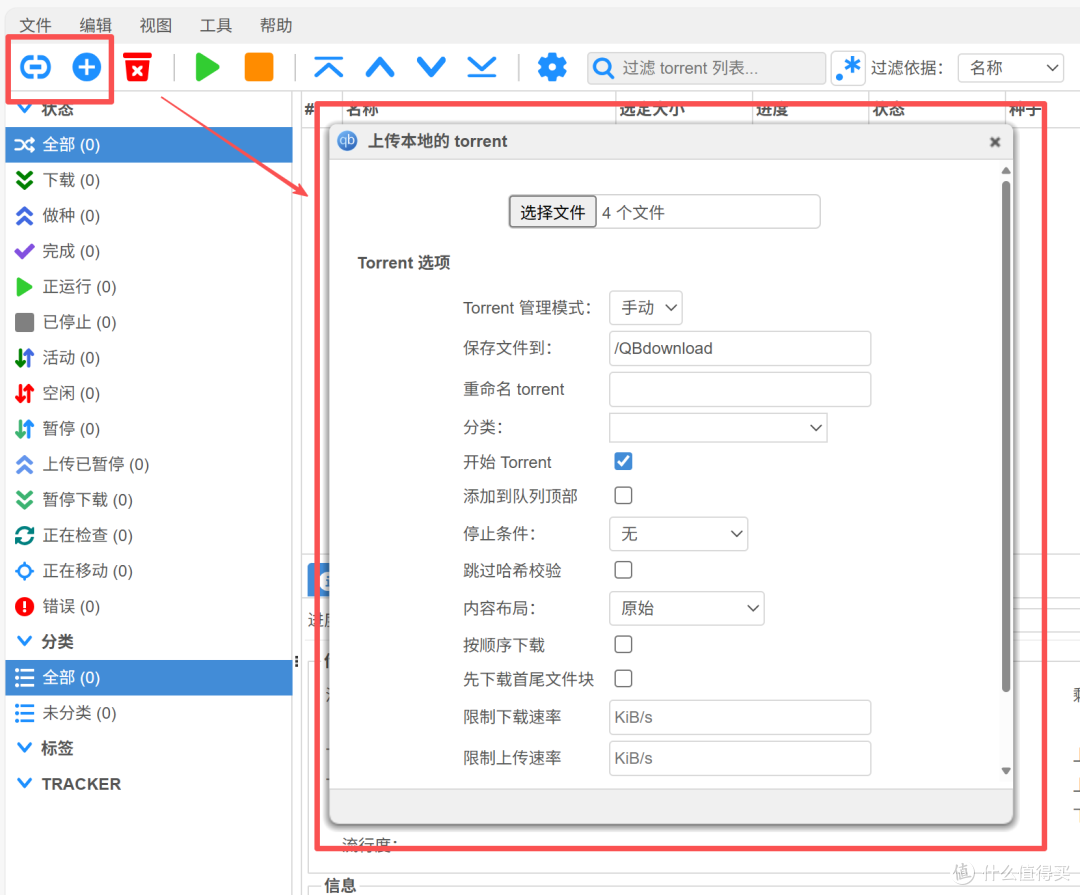
Task: Open the 工具 menu
Action: click(x=216, y=25)
